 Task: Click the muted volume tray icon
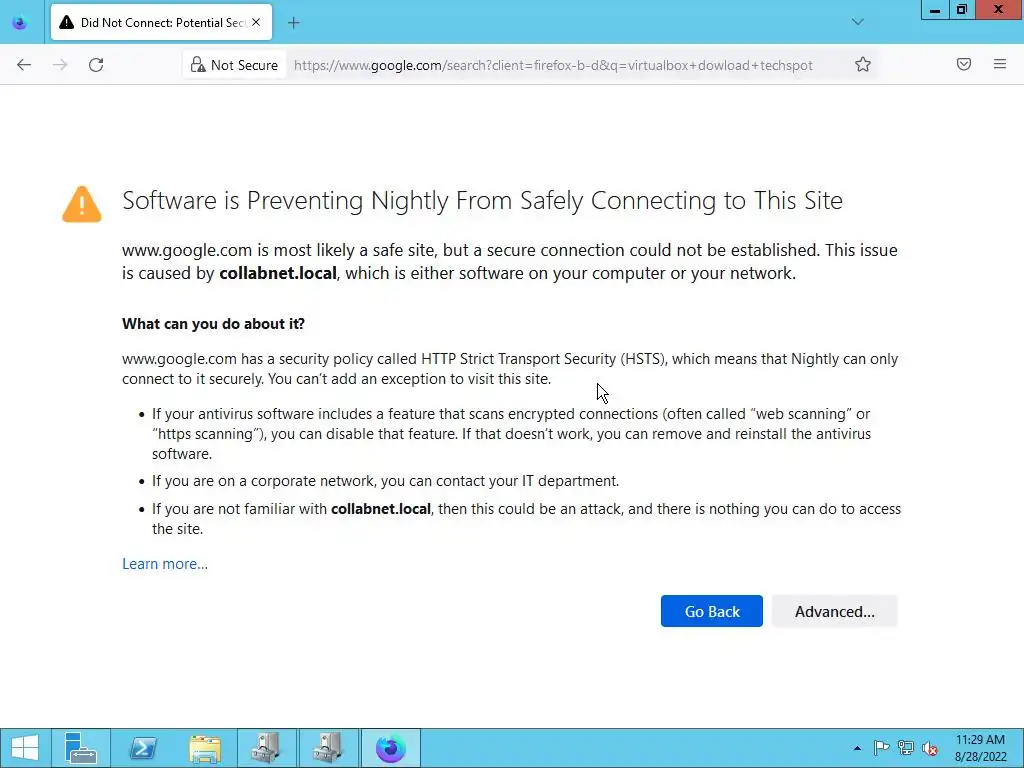click(929, 748)
